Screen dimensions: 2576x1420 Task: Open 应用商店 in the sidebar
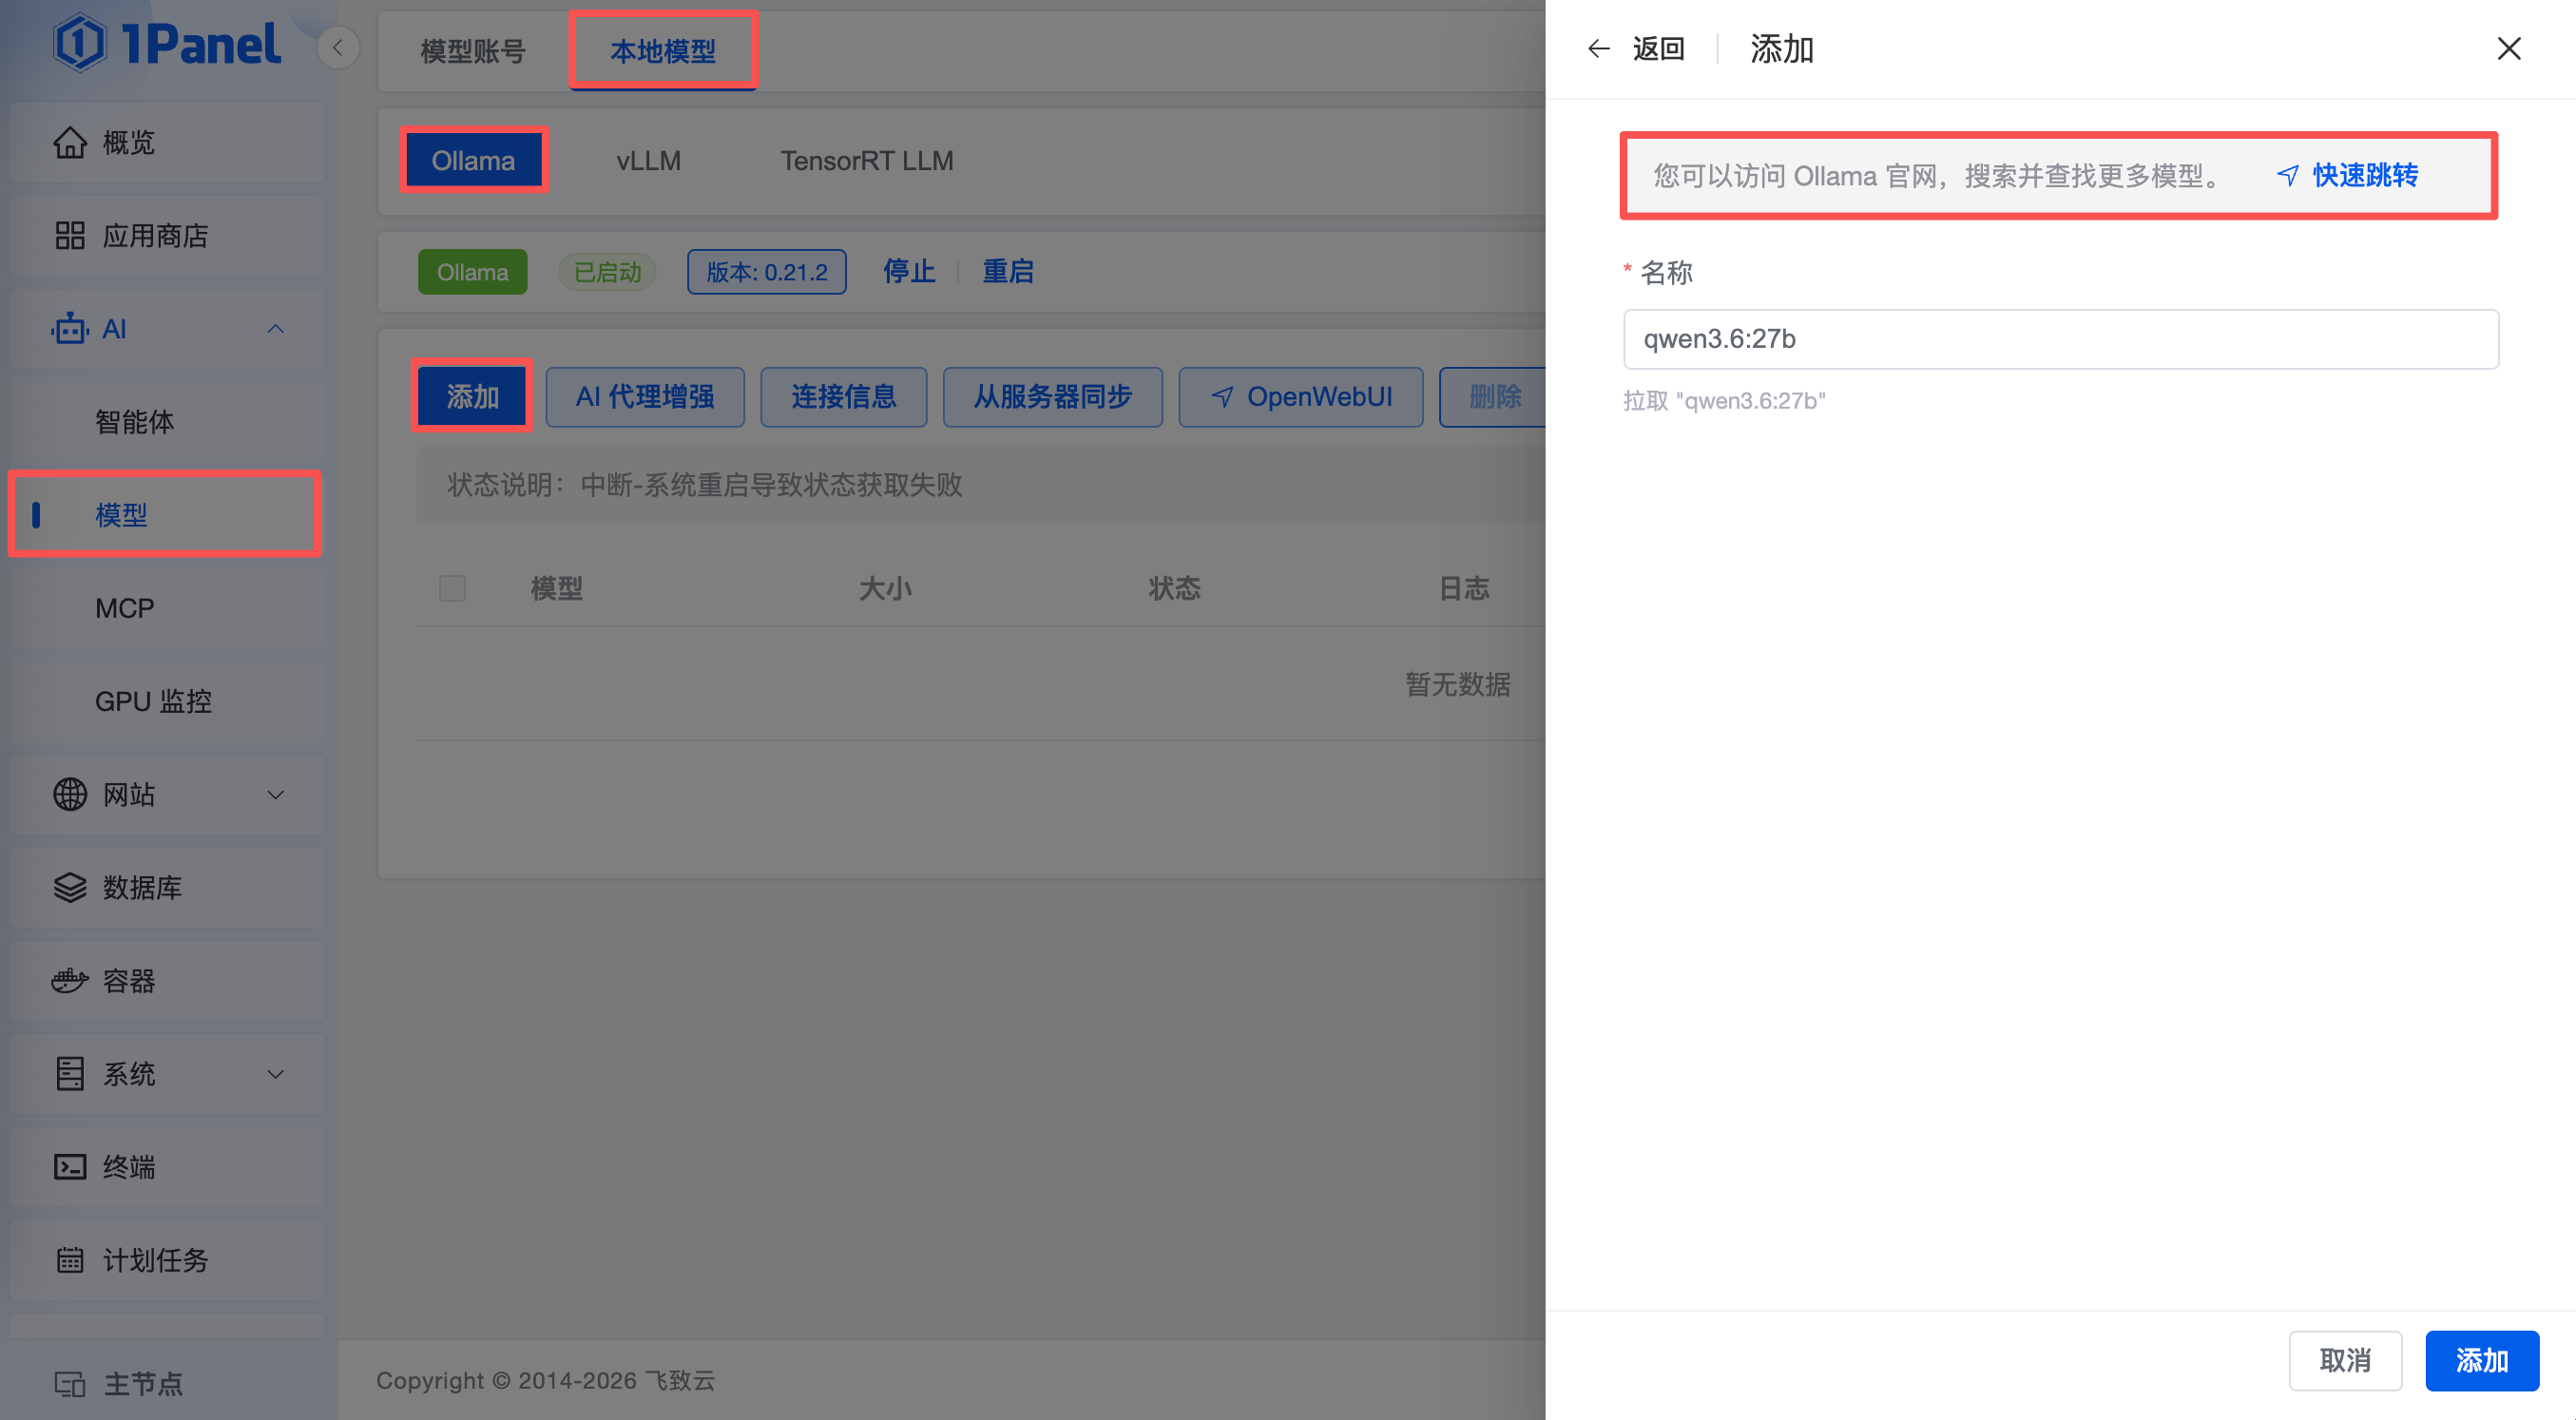(167, 236)
